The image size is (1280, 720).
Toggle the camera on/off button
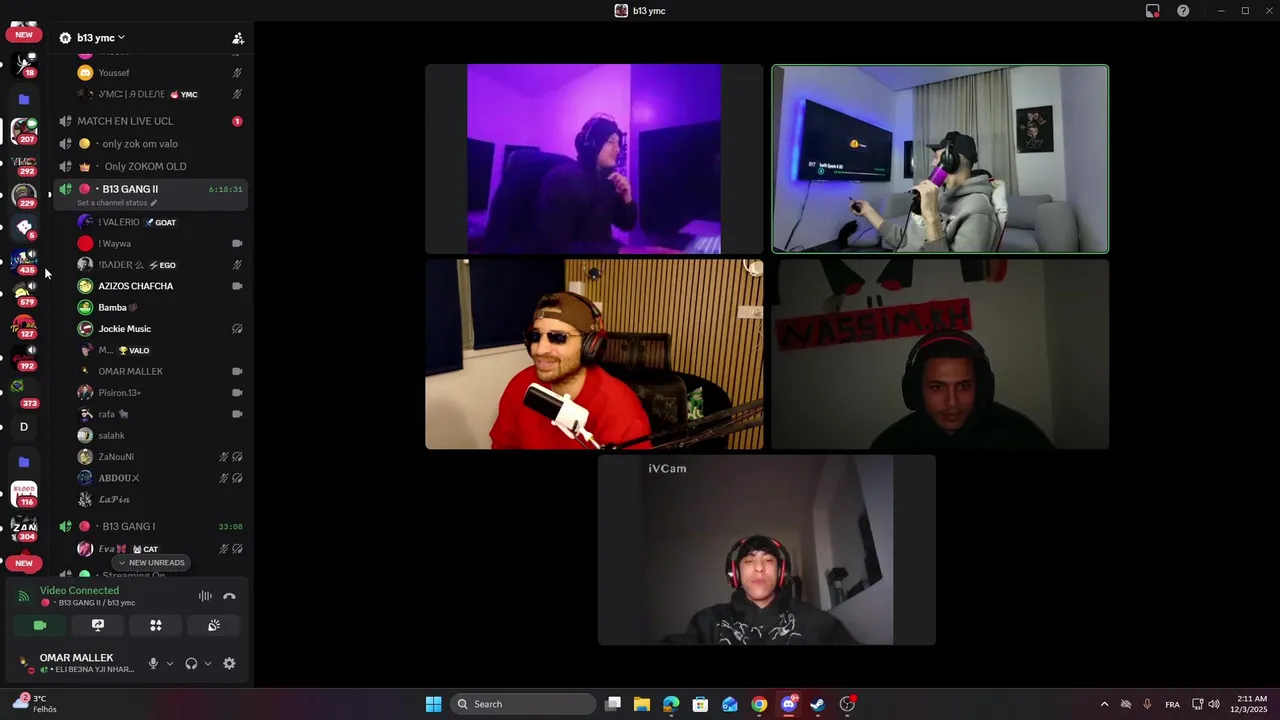40,625
